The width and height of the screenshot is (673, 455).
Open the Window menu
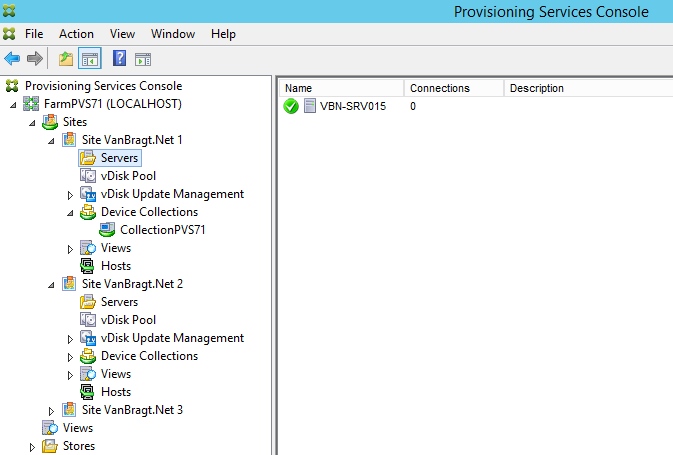[173, 34]
